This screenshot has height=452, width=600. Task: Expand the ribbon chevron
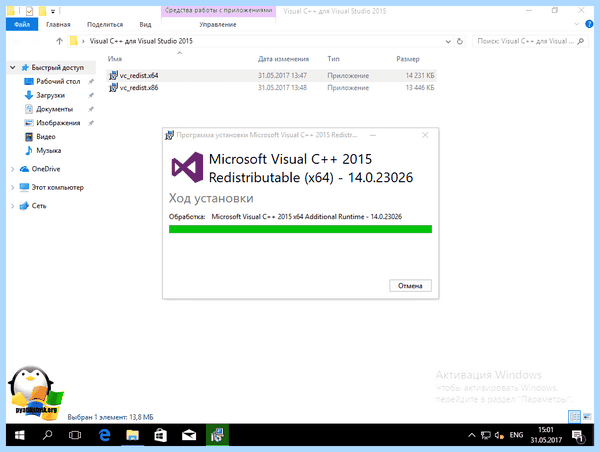pyautogui.click(x=577, y=24)
